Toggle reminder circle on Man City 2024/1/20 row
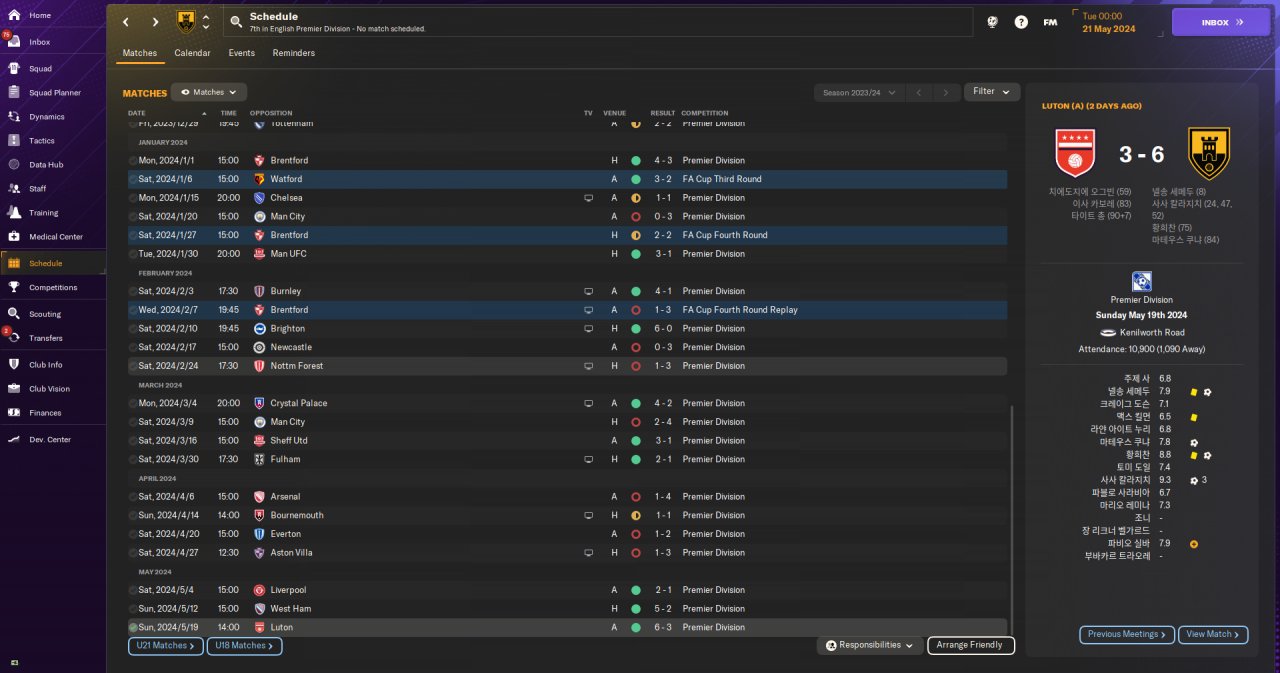The height and width of the screenshot is (673, 1280). [x=133, y=216]
